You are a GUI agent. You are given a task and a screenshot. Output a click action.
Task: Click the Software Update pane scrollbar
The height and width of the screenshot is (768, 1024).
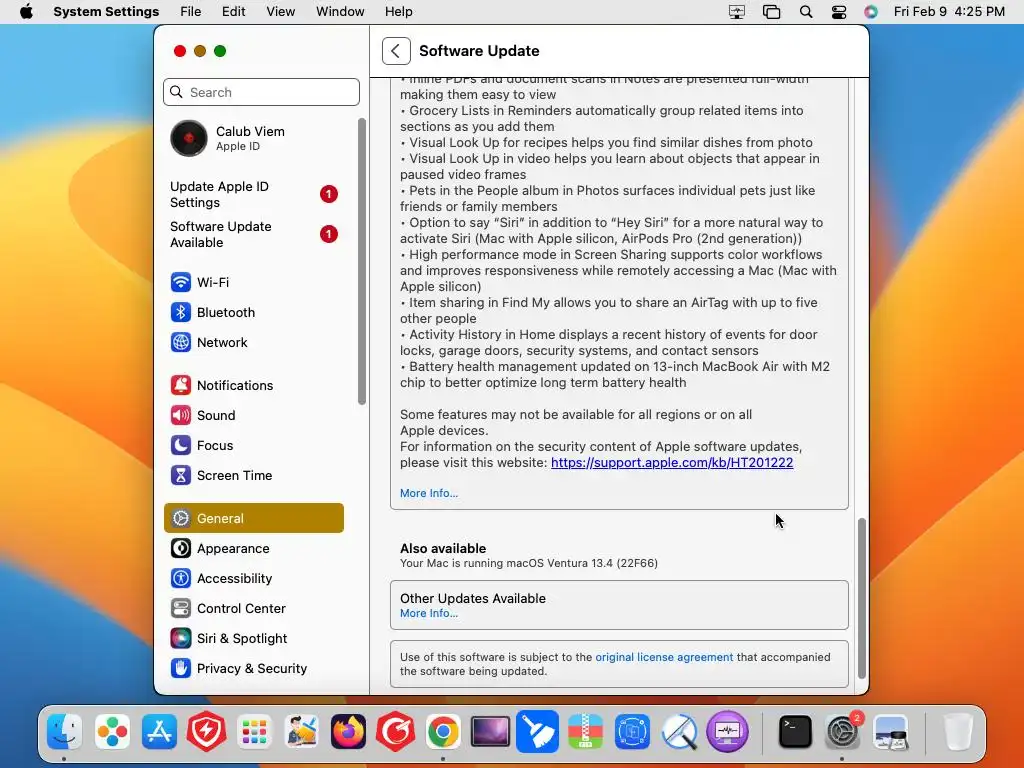861,598
